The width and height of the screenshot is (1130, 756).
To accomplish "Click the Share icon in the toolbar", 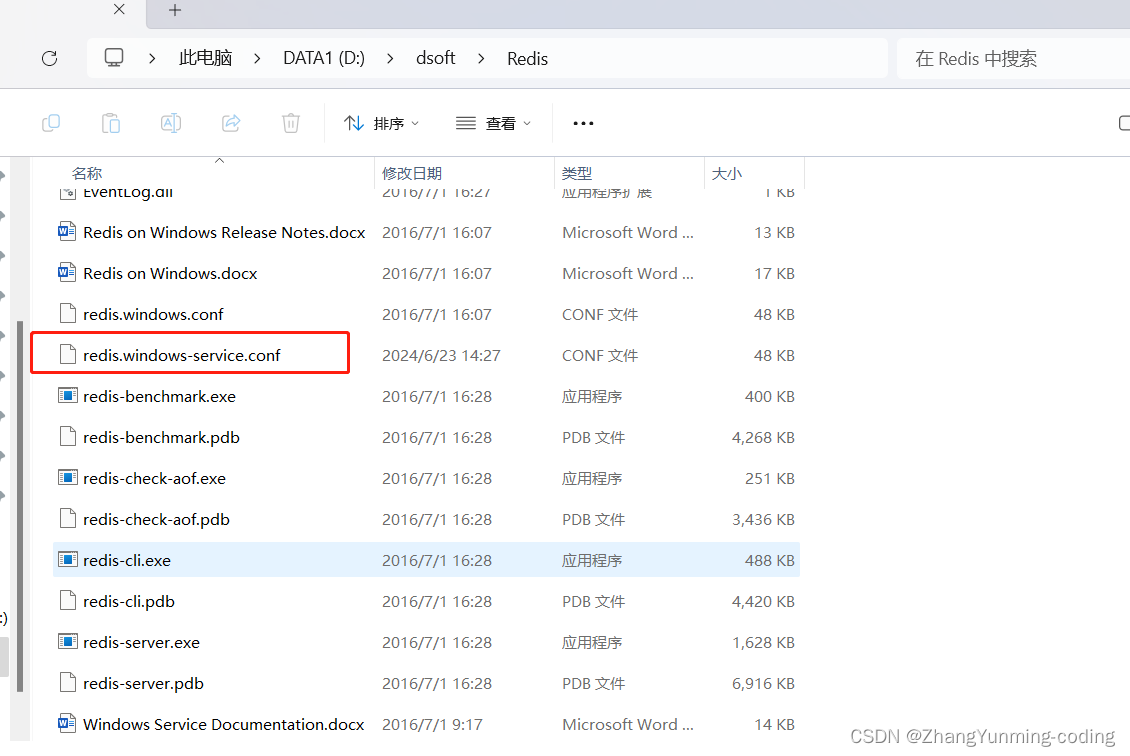I will (x=230, y=122).
